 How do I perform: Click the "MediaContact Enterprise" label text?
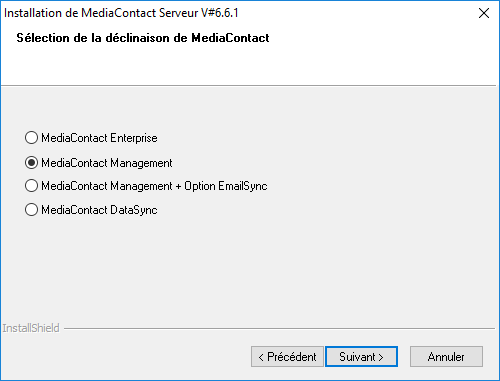[x=99, y=138]
